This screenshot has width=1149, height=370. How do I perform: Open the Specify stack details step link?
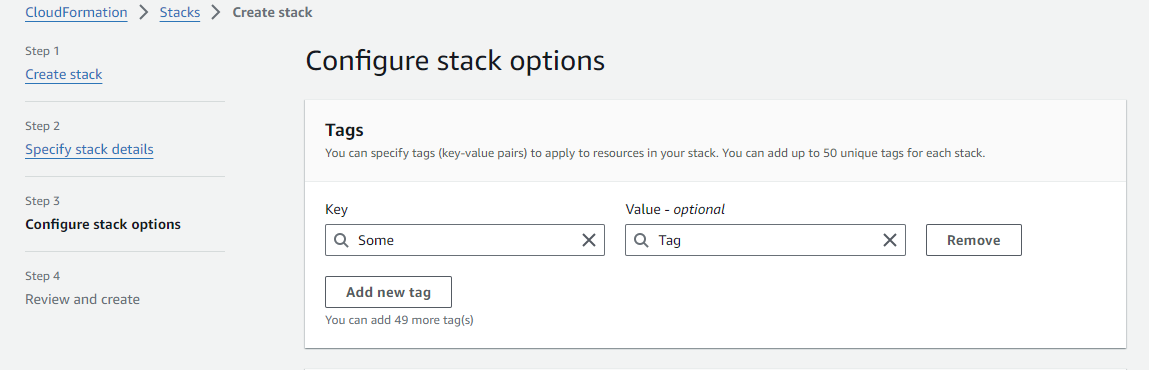[x=89, y=149]
